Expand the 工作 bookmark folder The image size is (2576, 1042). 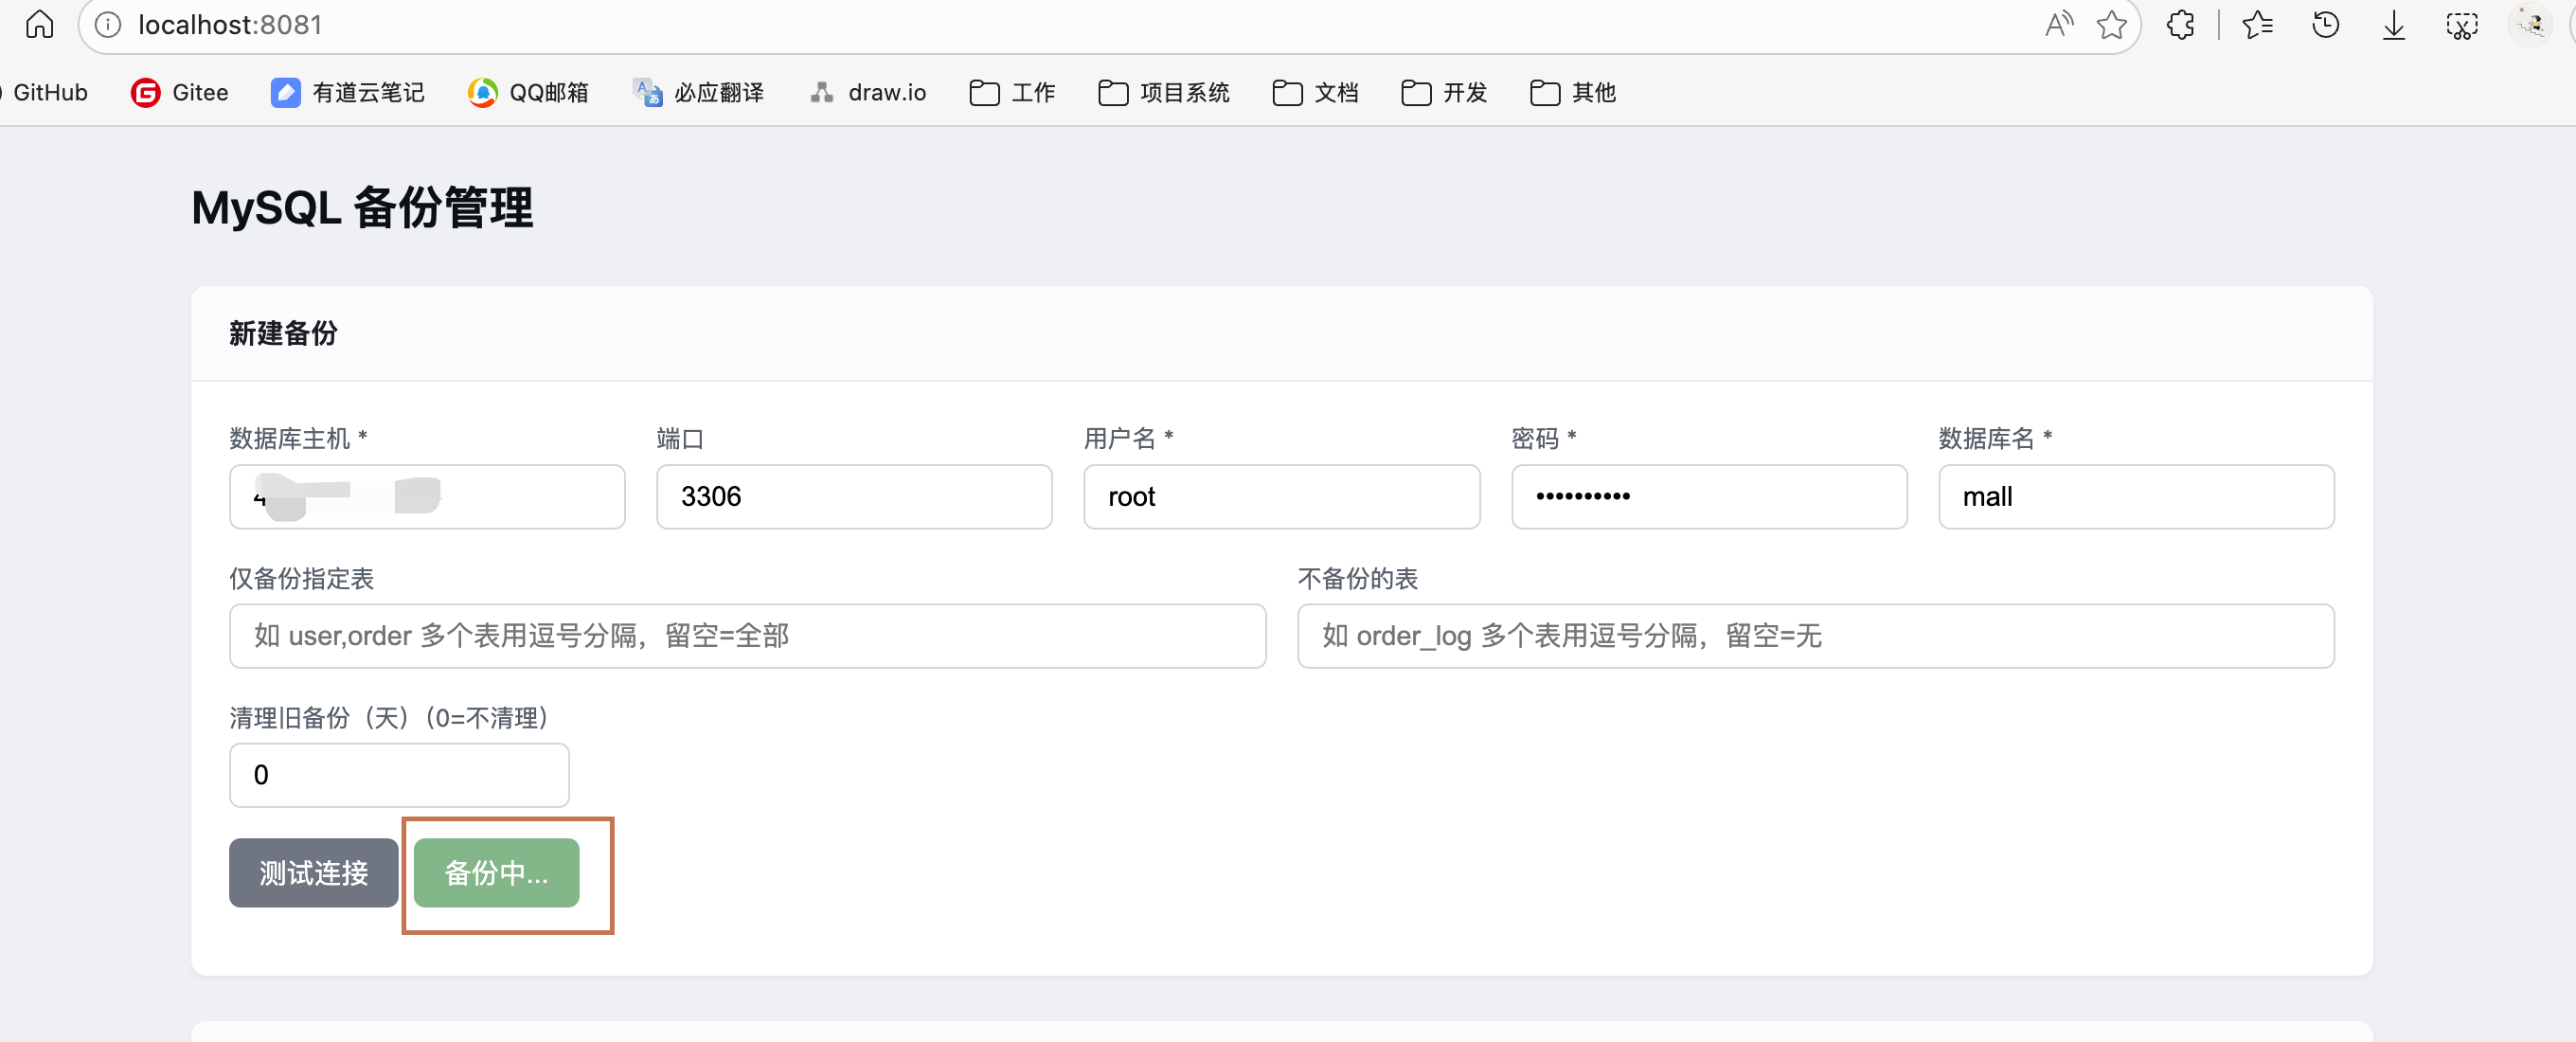pos(1012,92)
